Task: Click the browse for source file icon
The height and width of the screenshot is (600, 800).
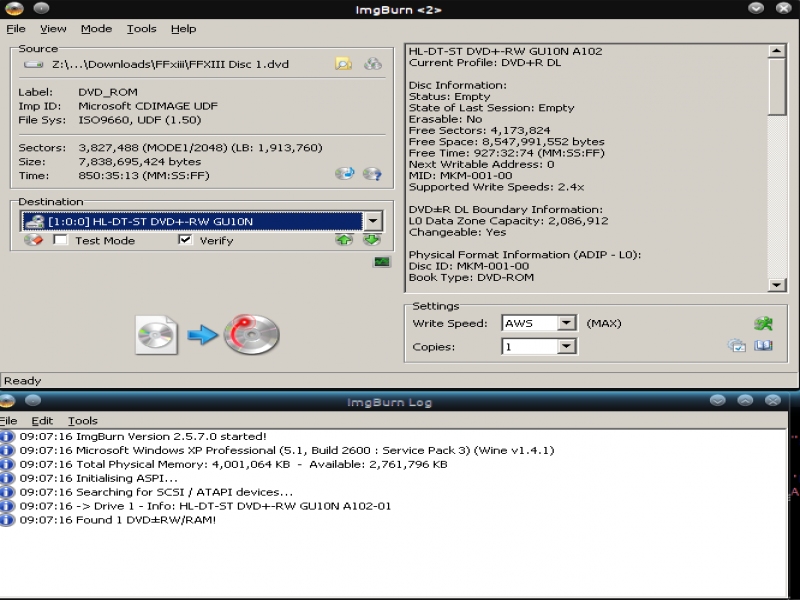Action: point(343,64)
